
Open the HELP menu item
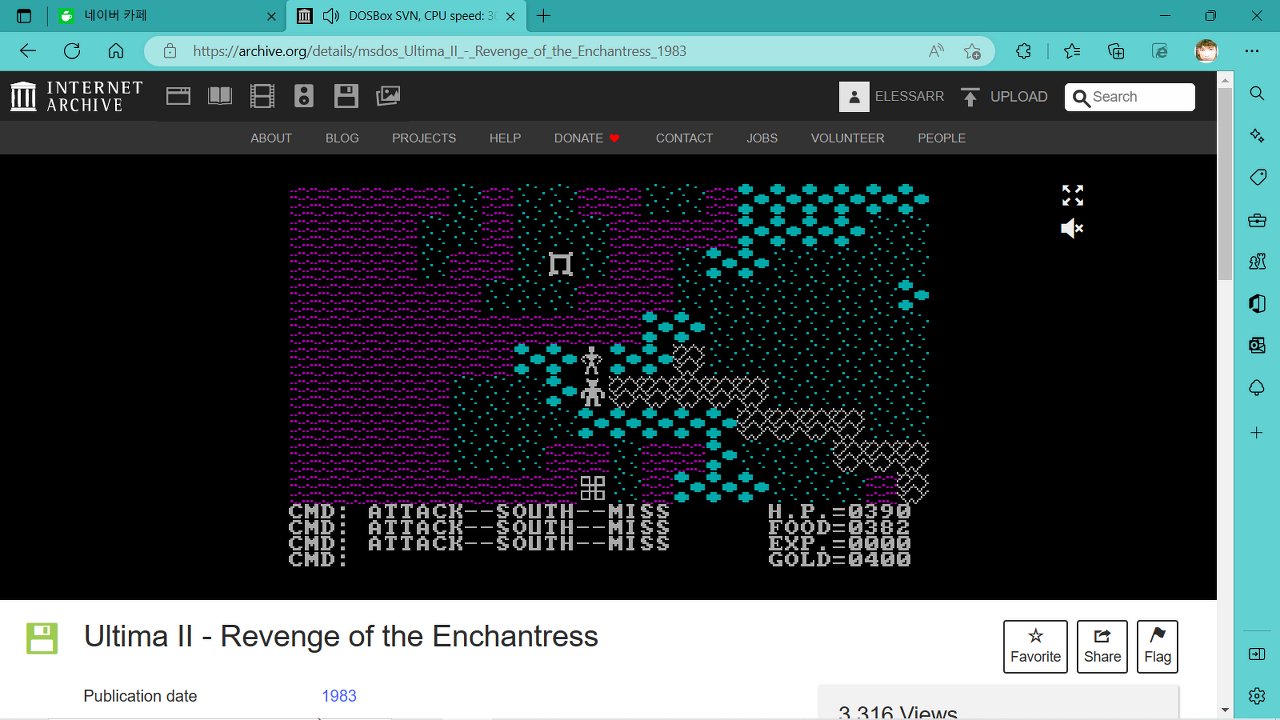pyautogui.click(x=505, y=138)
